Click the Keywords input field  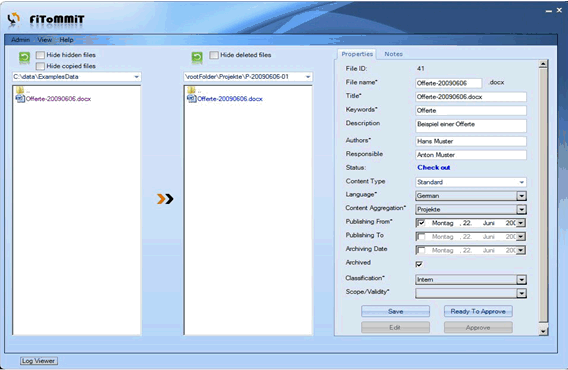(471, 111)
